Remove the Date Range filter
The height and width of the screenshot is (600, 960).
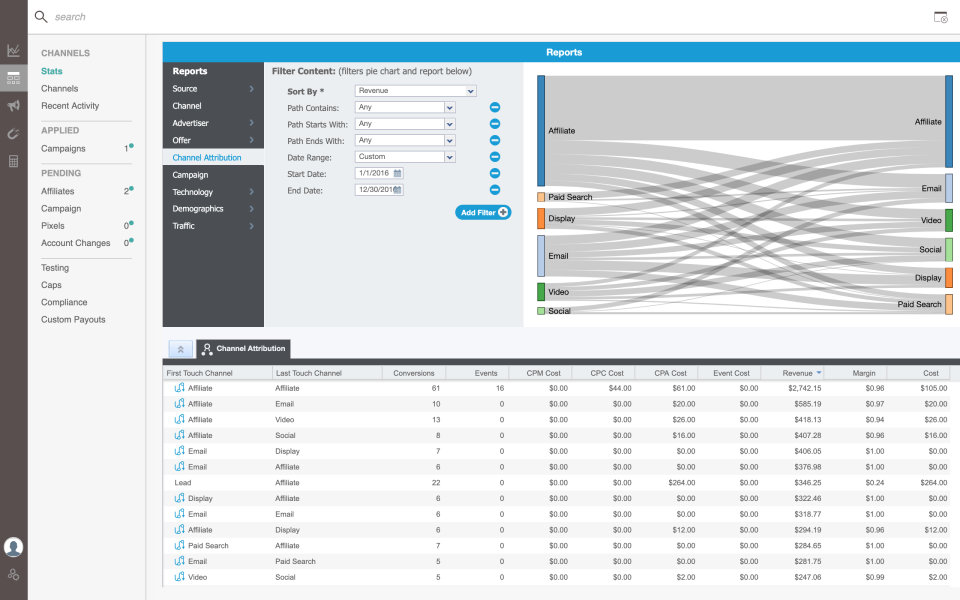(x=494, y=156)
